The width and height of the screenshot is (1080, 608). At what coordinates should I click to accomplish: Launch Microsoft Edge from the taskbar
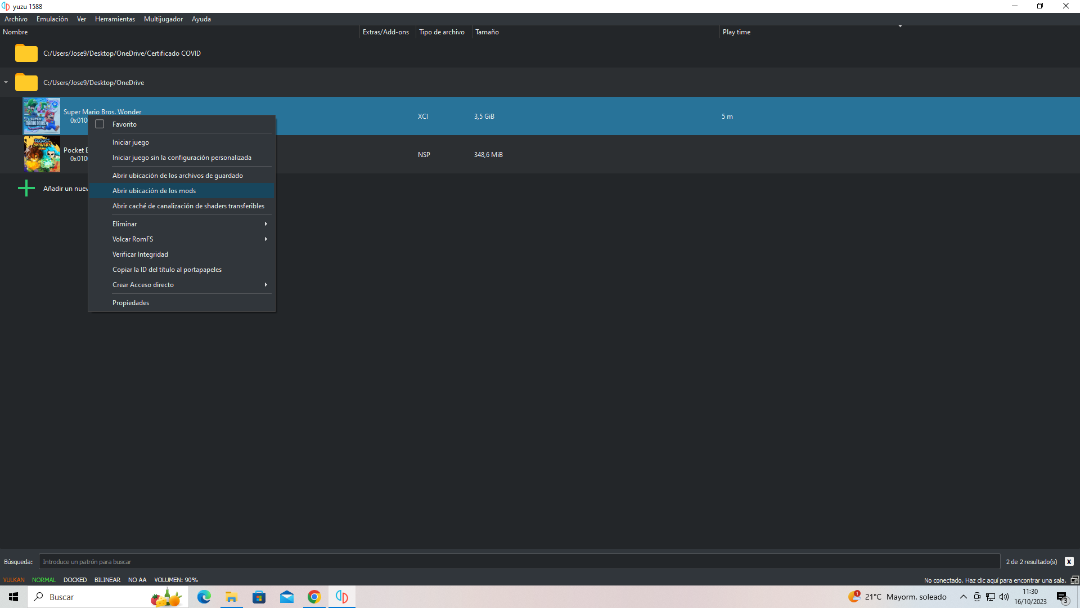pos(204,597)
